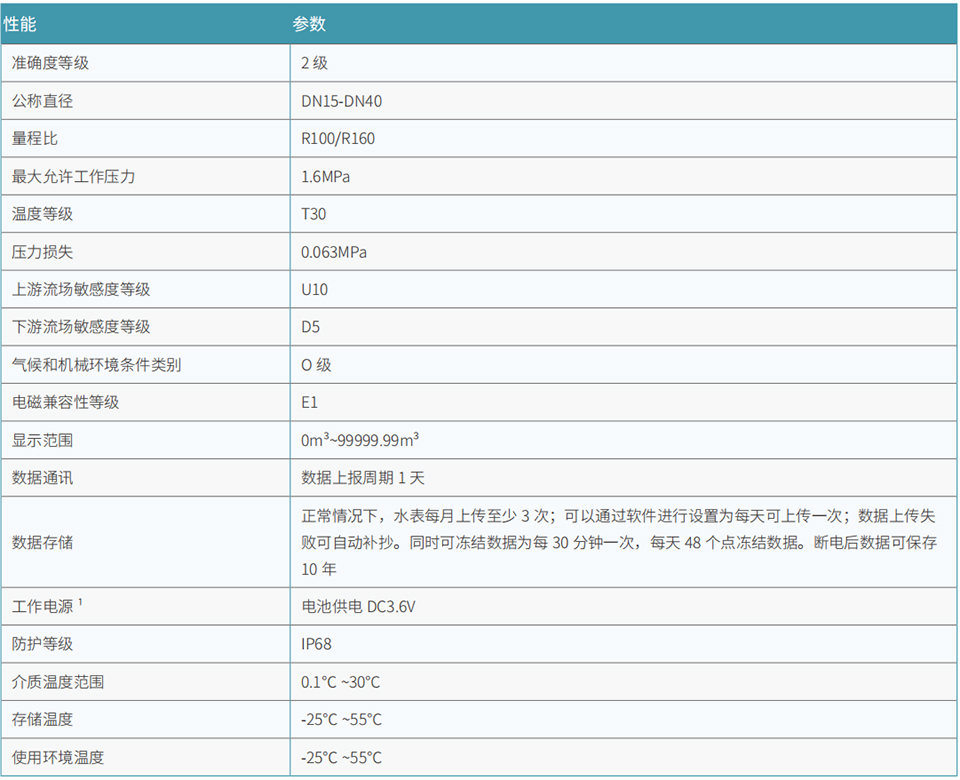
Task: Click the IP68 protection rating value
Action: click(x=312, y=643)
